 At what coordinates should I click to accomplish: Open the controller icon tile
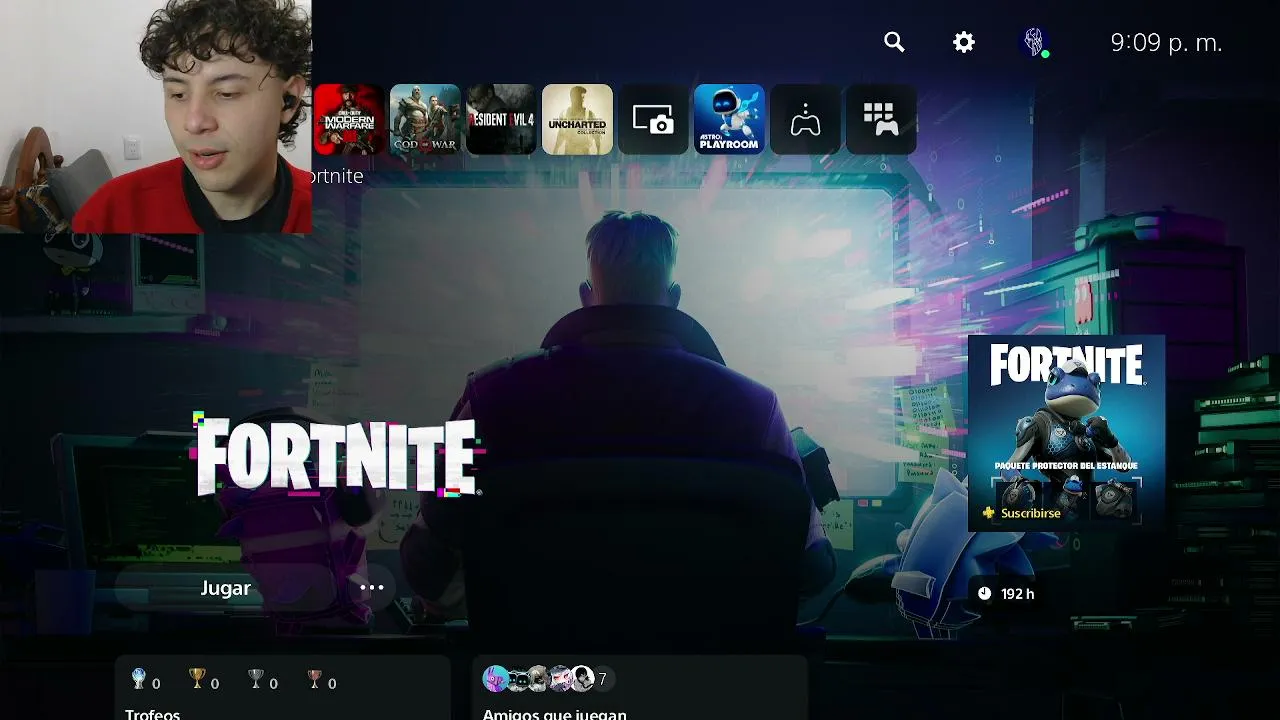805,119
